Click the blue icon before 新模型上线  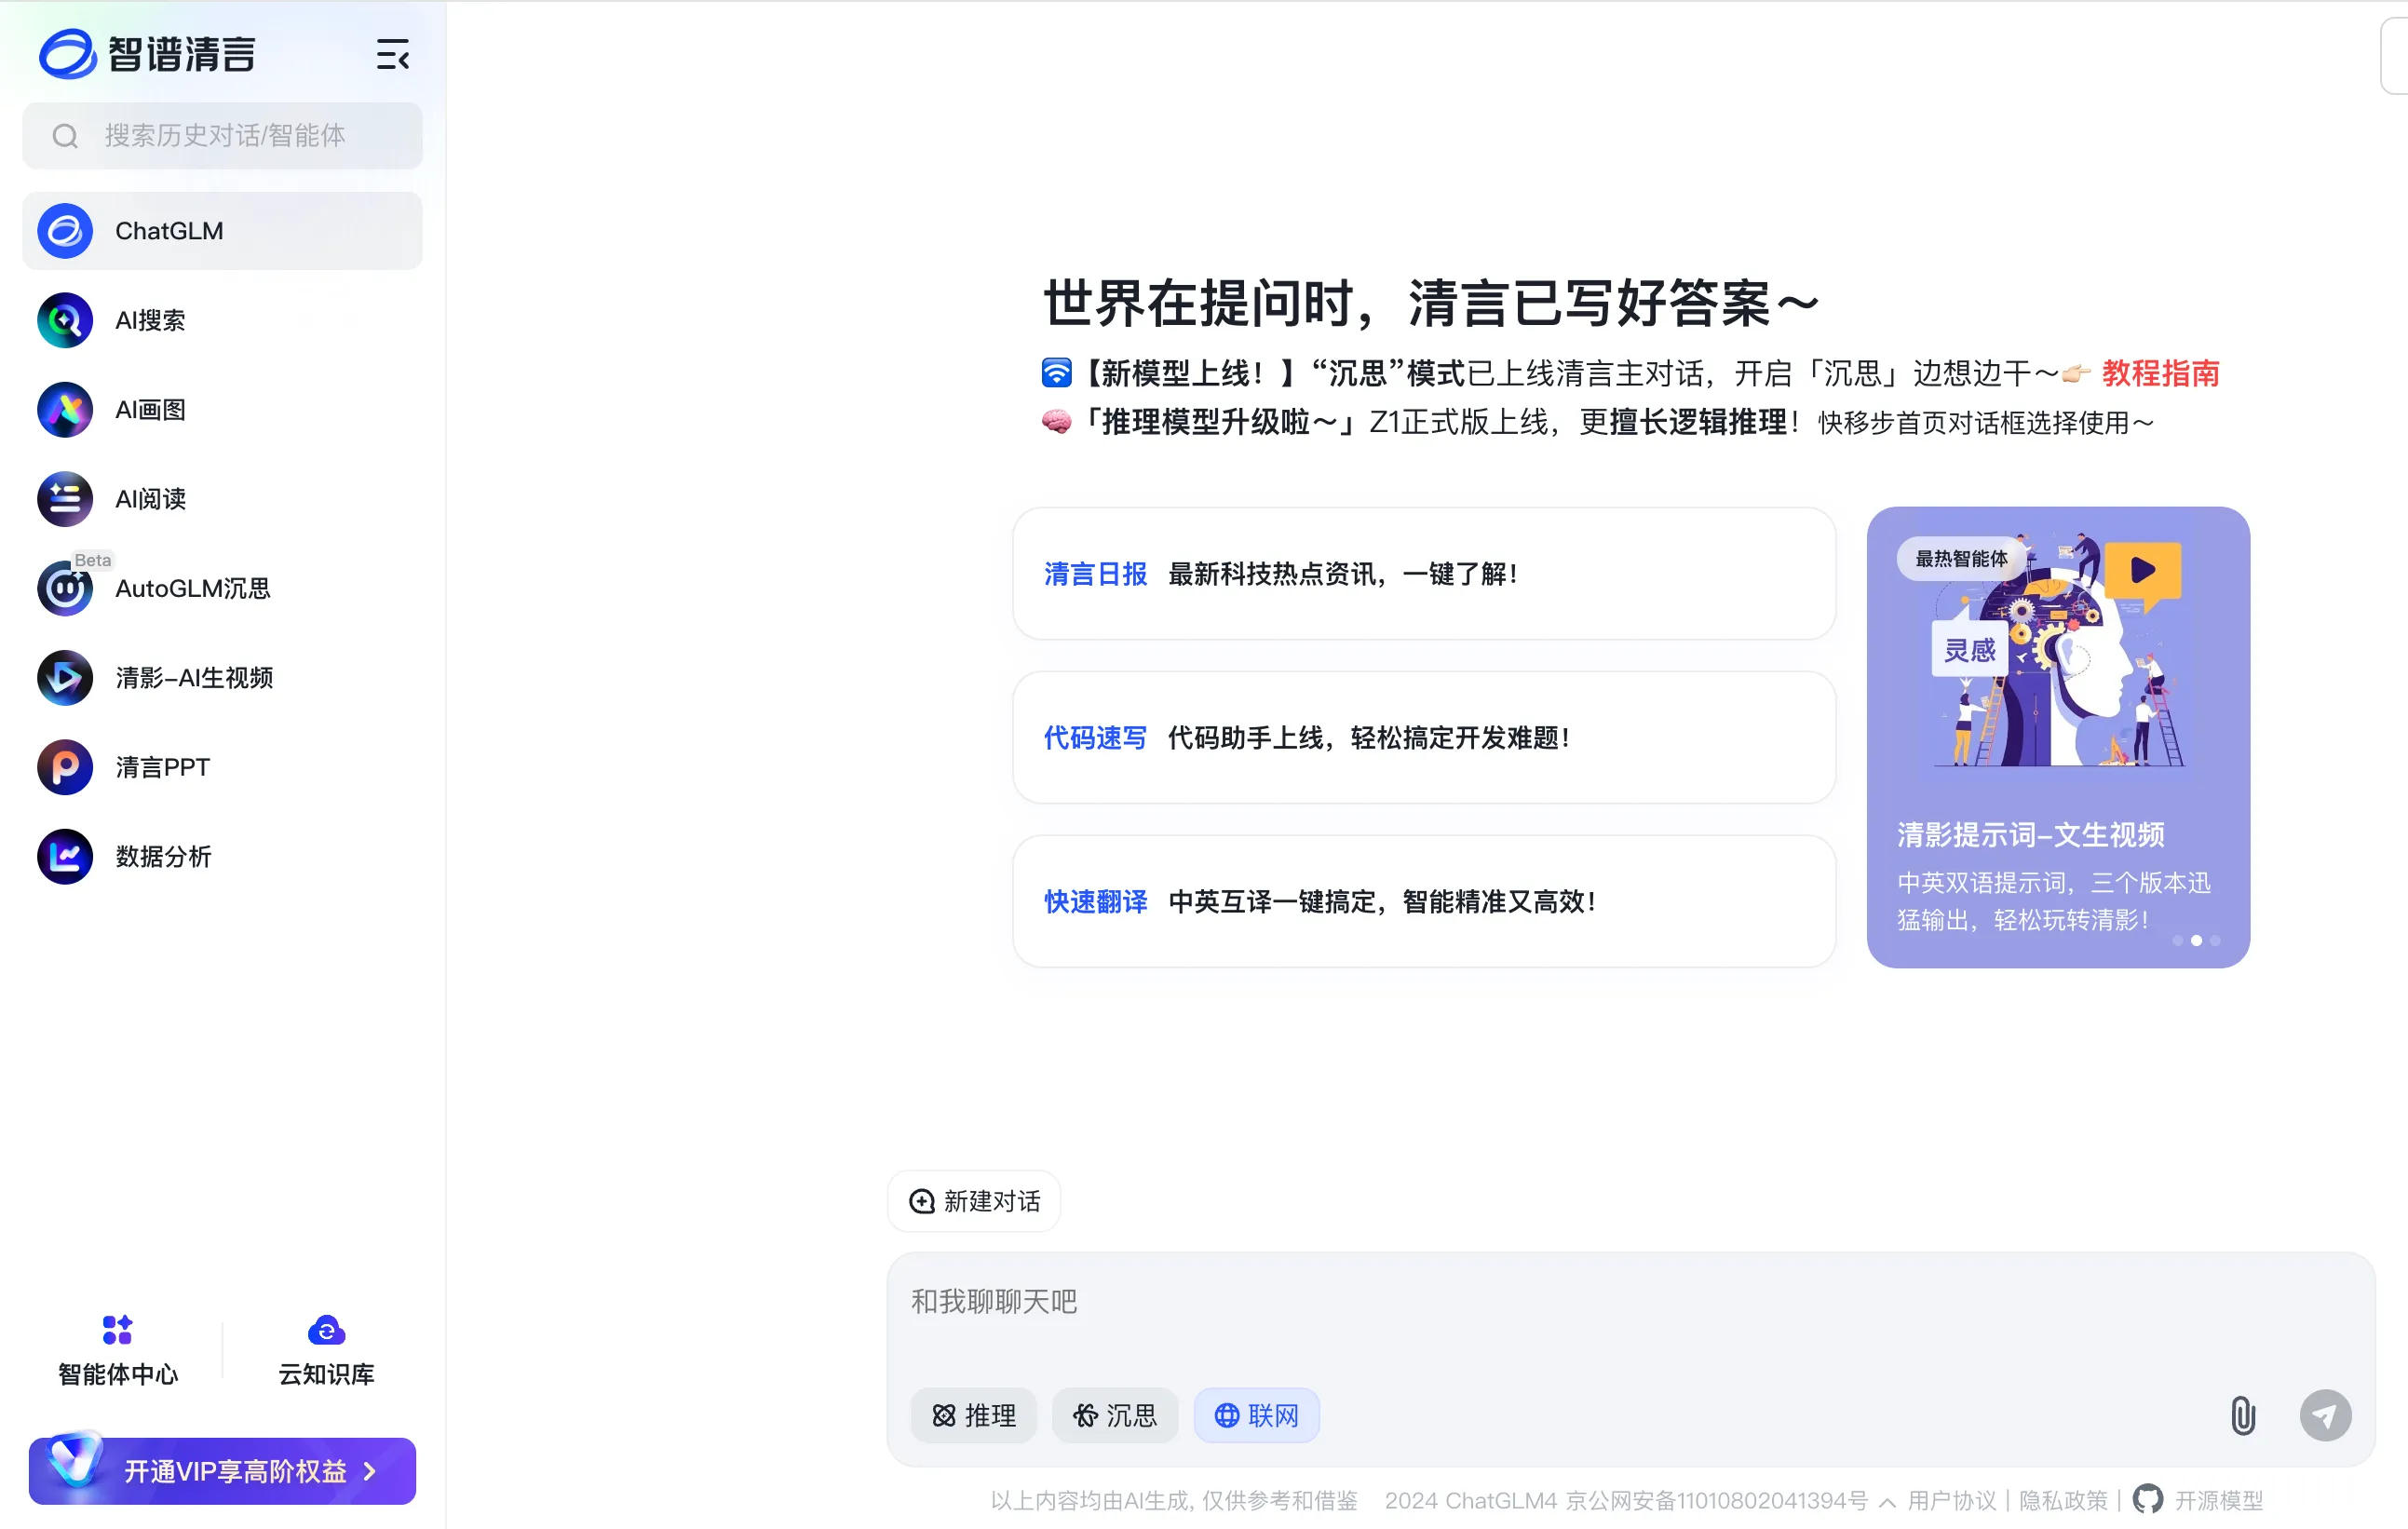1056,373
